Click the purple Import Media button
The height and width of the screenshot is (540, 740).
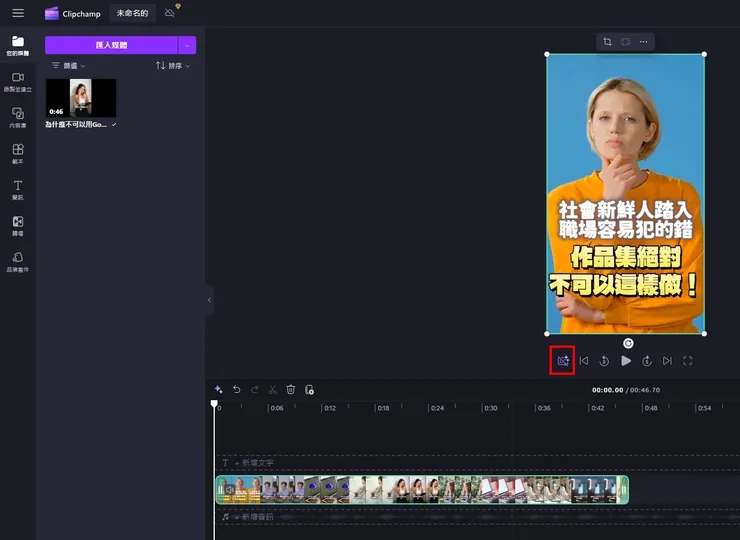[x=111, y=45]
